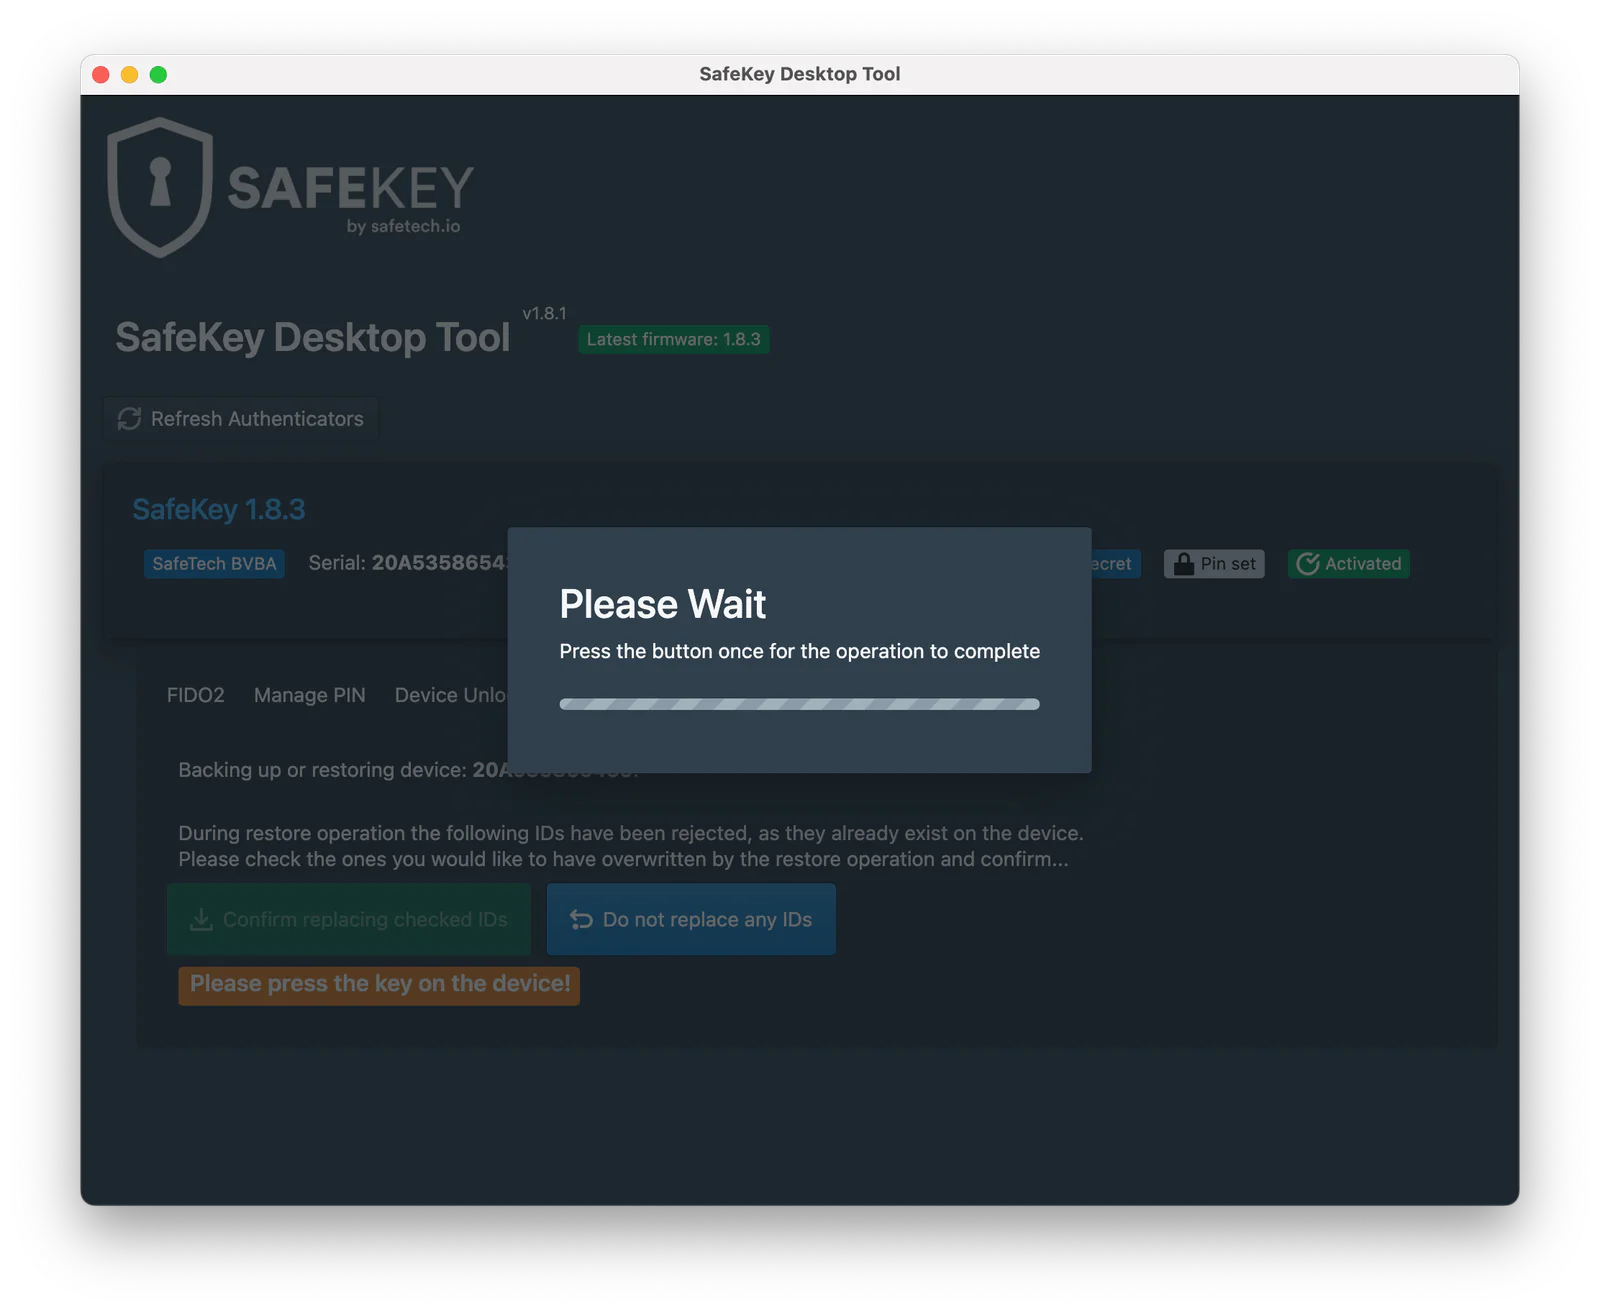Click the device serial number text
1600x1312 pixels.
408,563
